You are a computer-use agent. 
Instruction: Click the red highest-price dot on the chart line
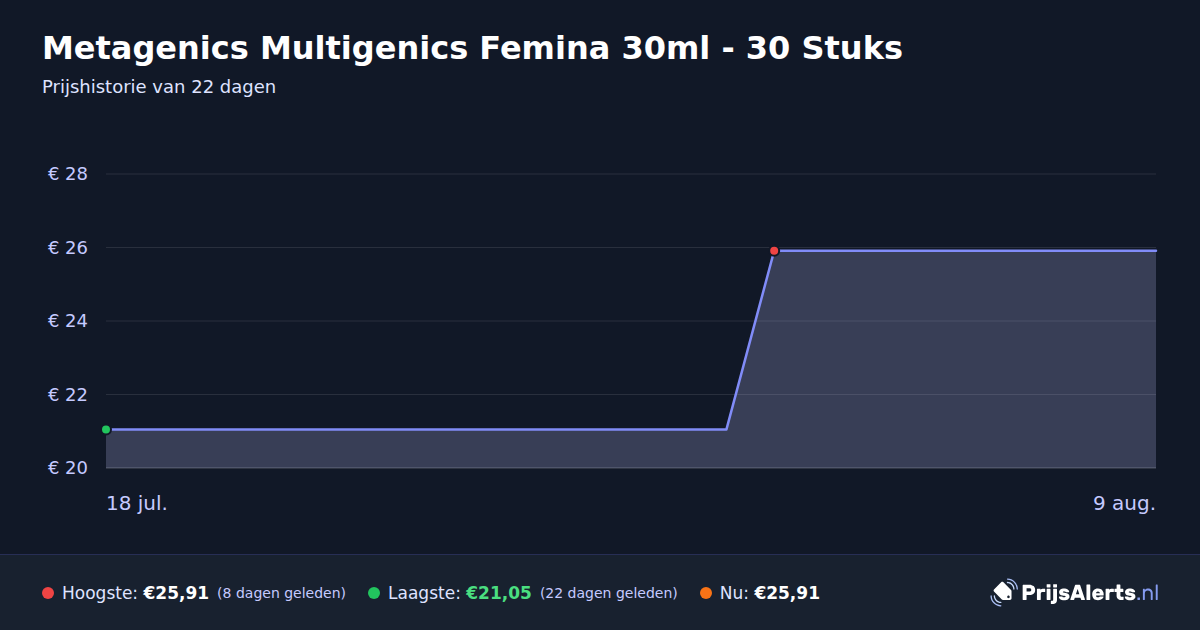[x=774, y=251]
